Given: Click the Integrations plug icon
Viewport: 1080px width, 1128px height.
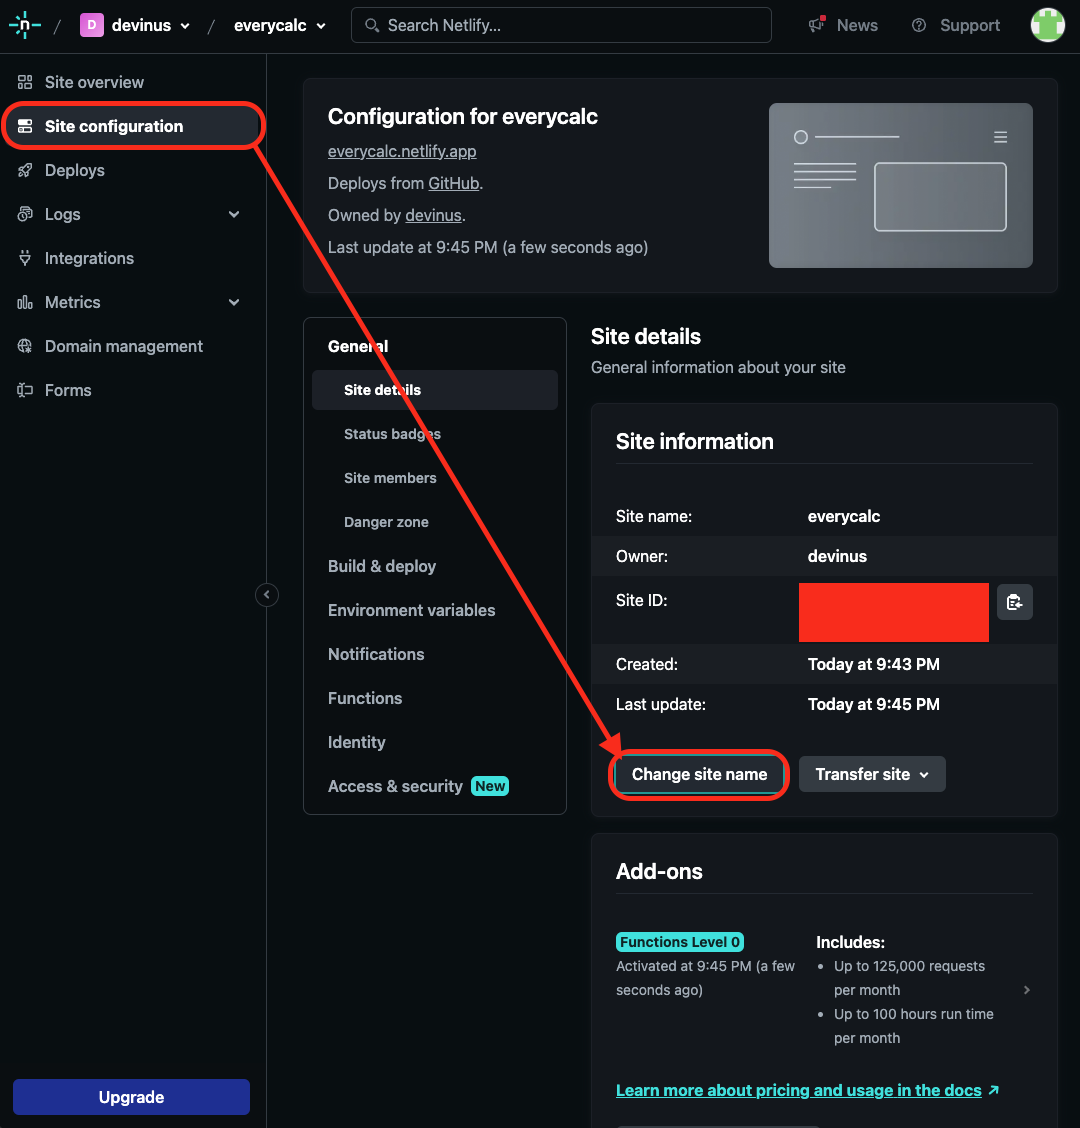Looking at the screenshot, I should click(25, 258).
